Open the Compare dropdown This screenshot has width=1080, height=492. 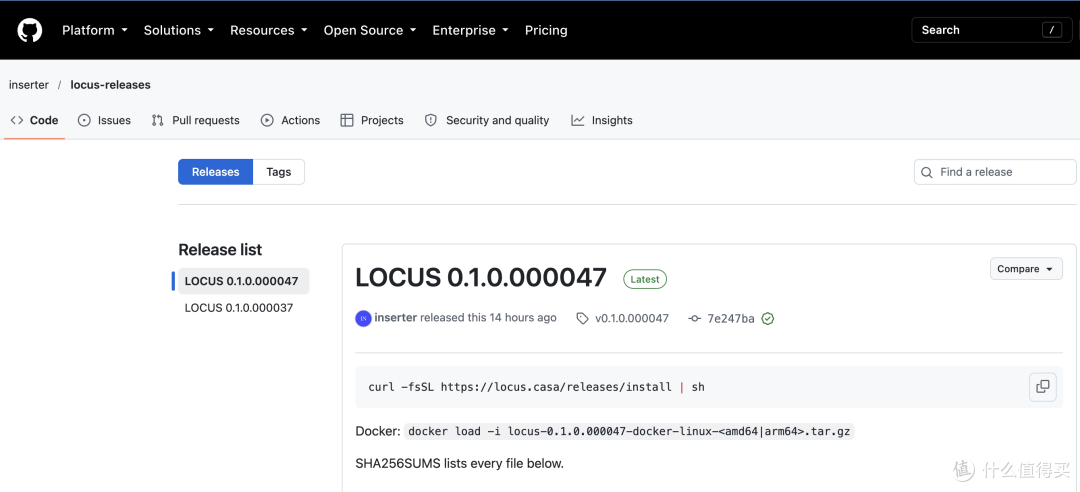coord(1026,269)
